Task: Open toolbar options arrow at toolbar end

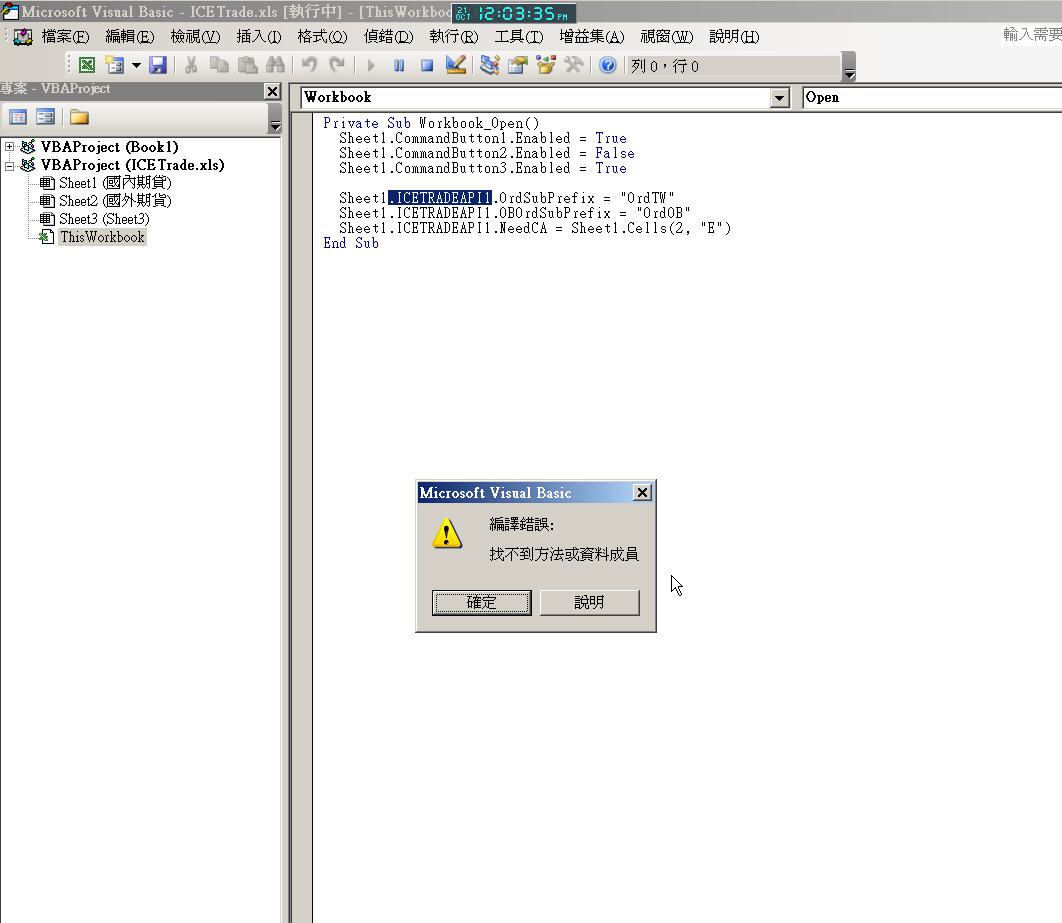Action: click(849, 67)
